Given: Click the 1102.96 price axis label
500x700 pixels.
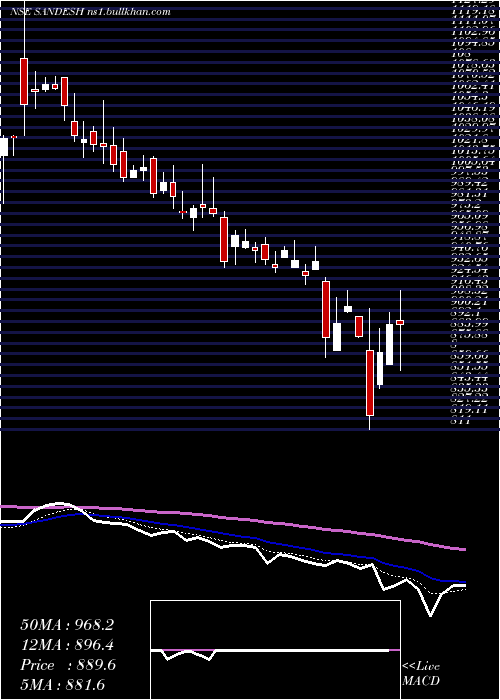Looking at the screenshot, I should (x=472, y=31).
